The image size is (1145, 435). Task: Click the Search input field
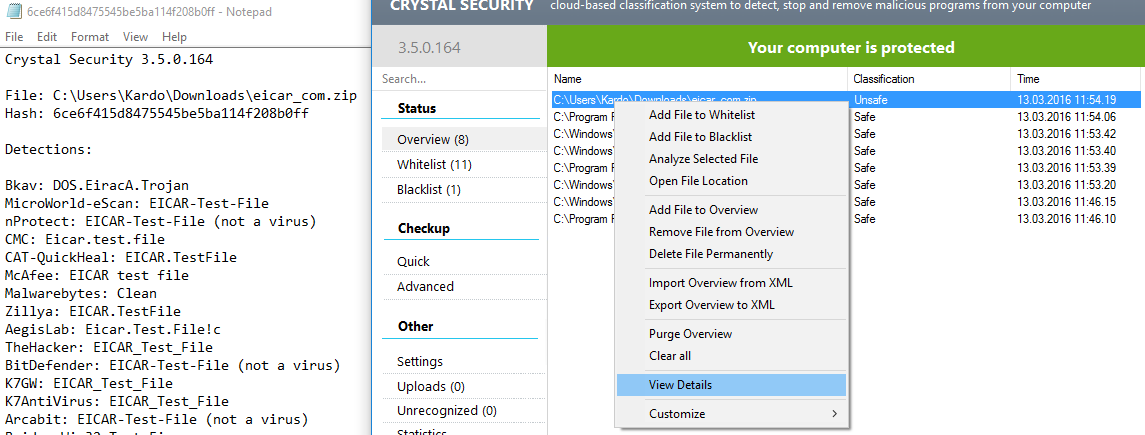[460, 79]
